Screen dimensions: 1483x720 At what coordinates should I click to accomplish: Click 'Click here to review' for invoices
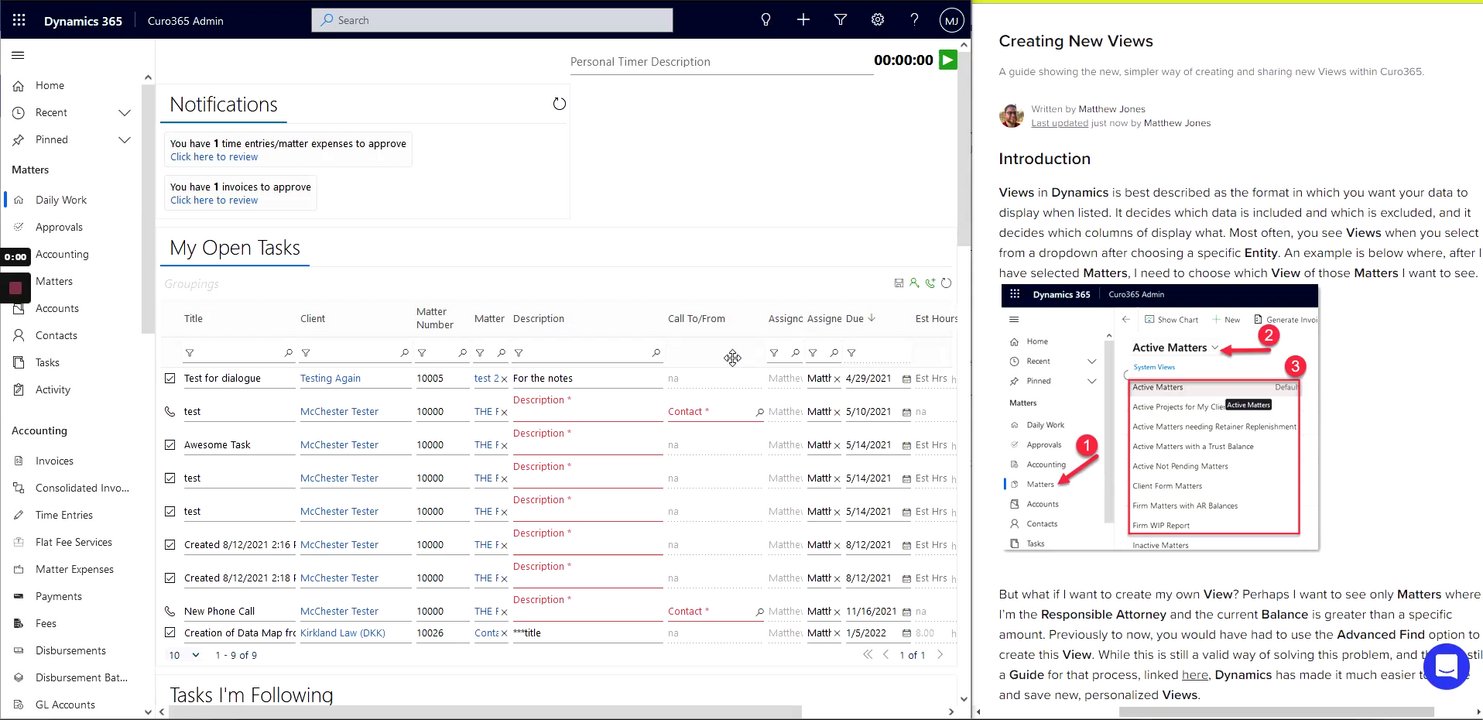[x=214, y=200]
